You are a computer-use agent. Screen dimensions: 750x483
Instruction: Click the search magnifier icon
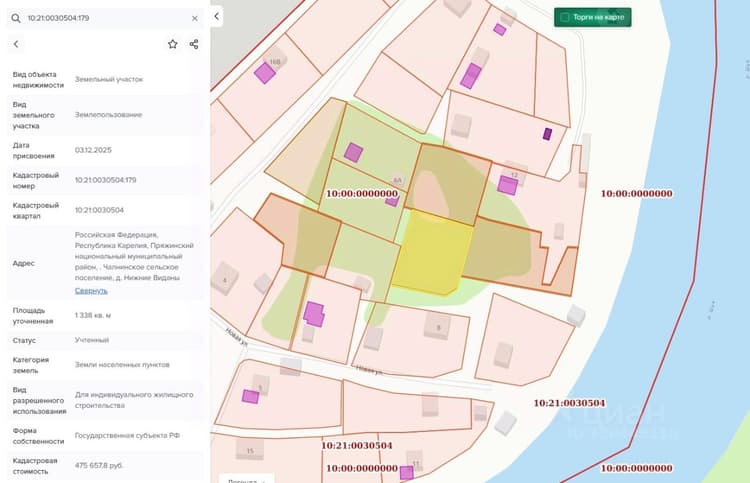click(x=16, y=18)
